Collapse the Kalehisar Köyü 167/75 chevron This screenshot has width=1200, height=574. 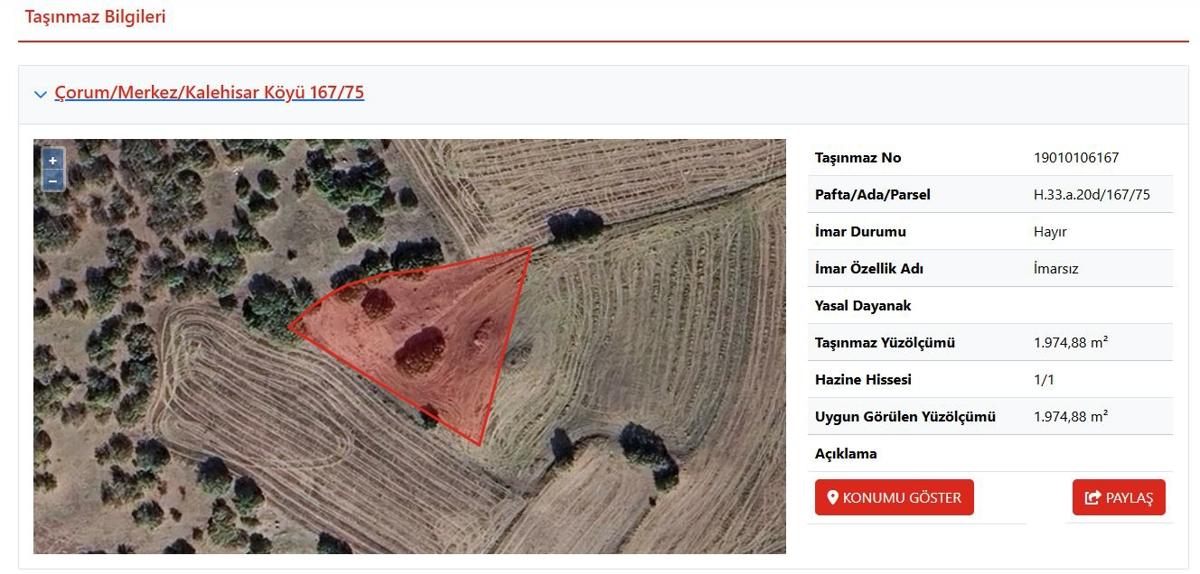click(x=40, y=94)
